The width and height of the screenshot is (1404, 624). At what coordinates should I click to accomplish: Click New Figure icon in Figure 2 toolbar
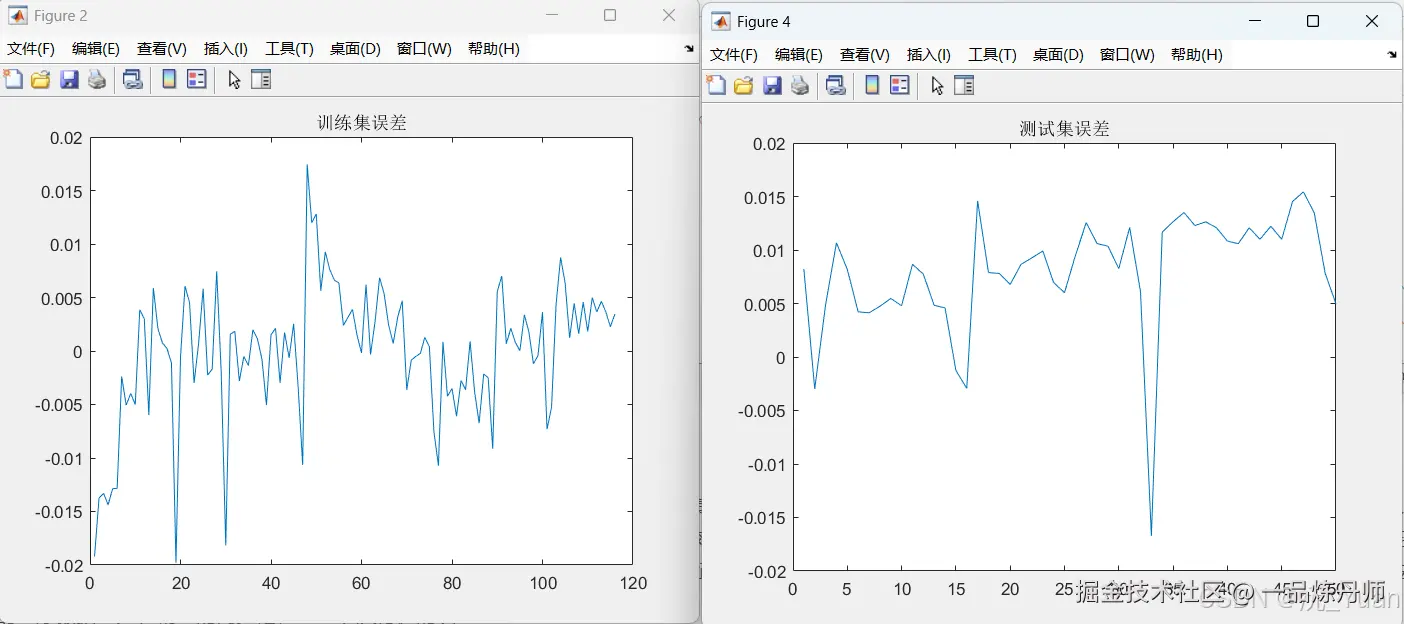pyautogui.click(x=13, y=80)
